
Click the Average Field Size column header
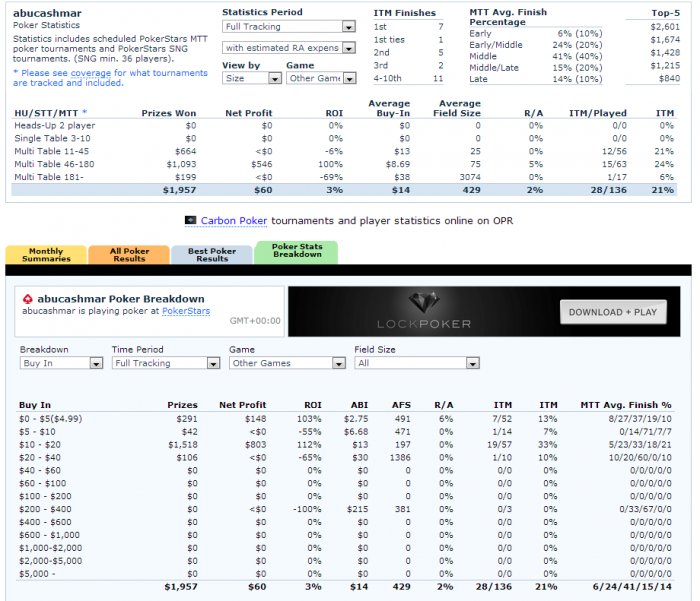[457, 109]
